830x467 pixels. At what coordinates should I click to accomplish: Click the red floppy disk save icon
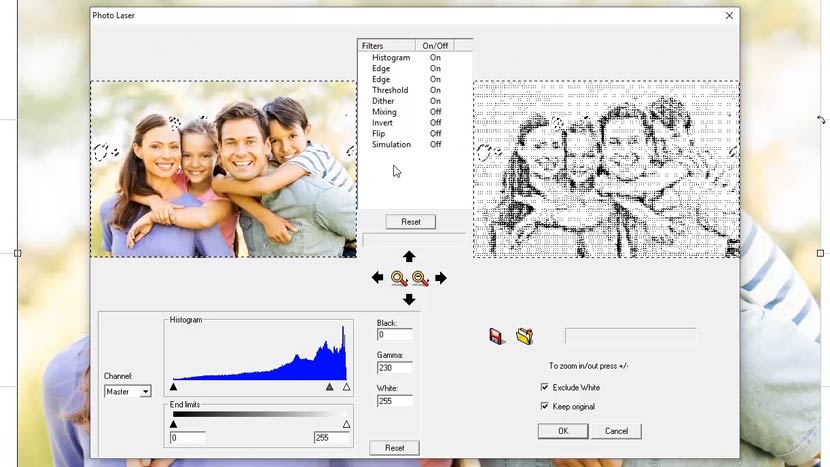tap(497, 336)
